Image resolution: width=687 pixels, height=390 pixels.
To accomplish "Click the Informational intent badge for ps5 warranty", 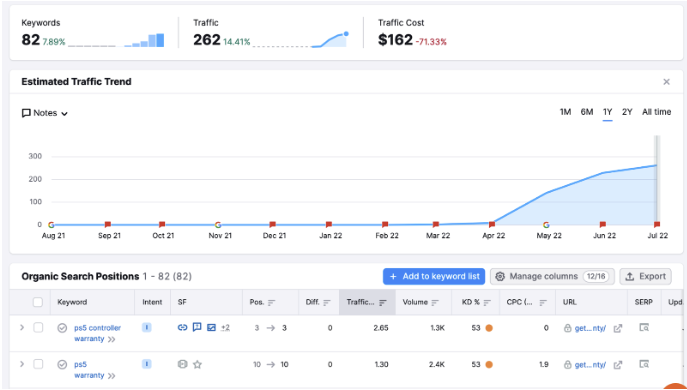I will 147,364.
